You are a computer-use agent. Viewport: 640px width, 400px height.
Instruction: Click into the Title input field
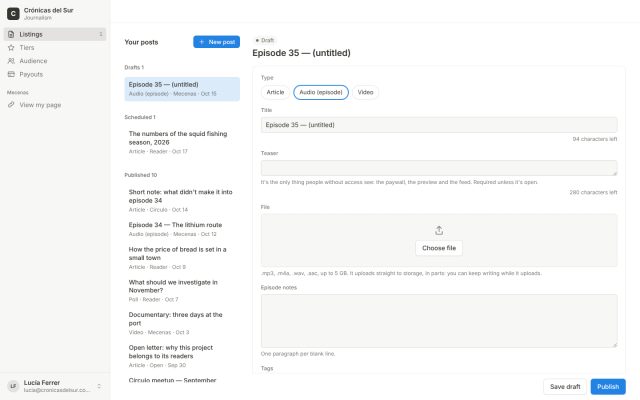pyautogui.click(x=439, y=125)
